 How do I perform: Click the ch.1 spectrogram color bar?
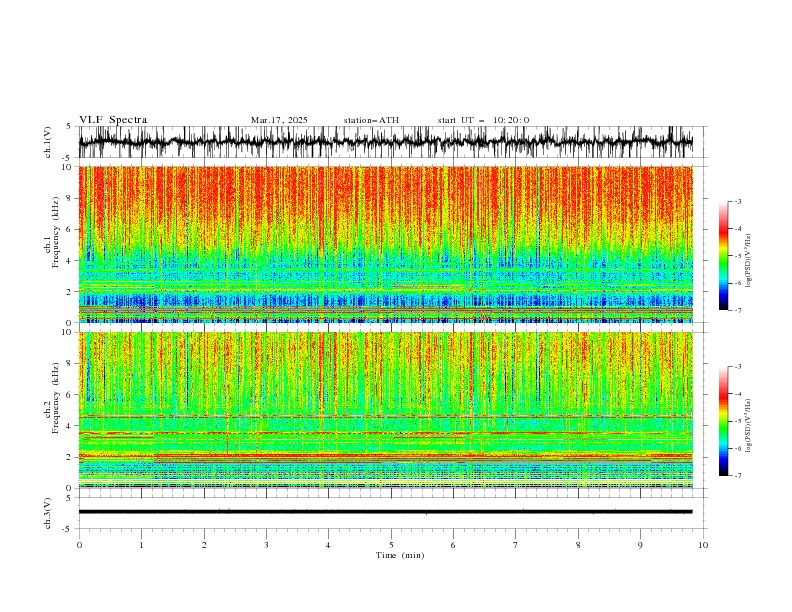(723, 256)
